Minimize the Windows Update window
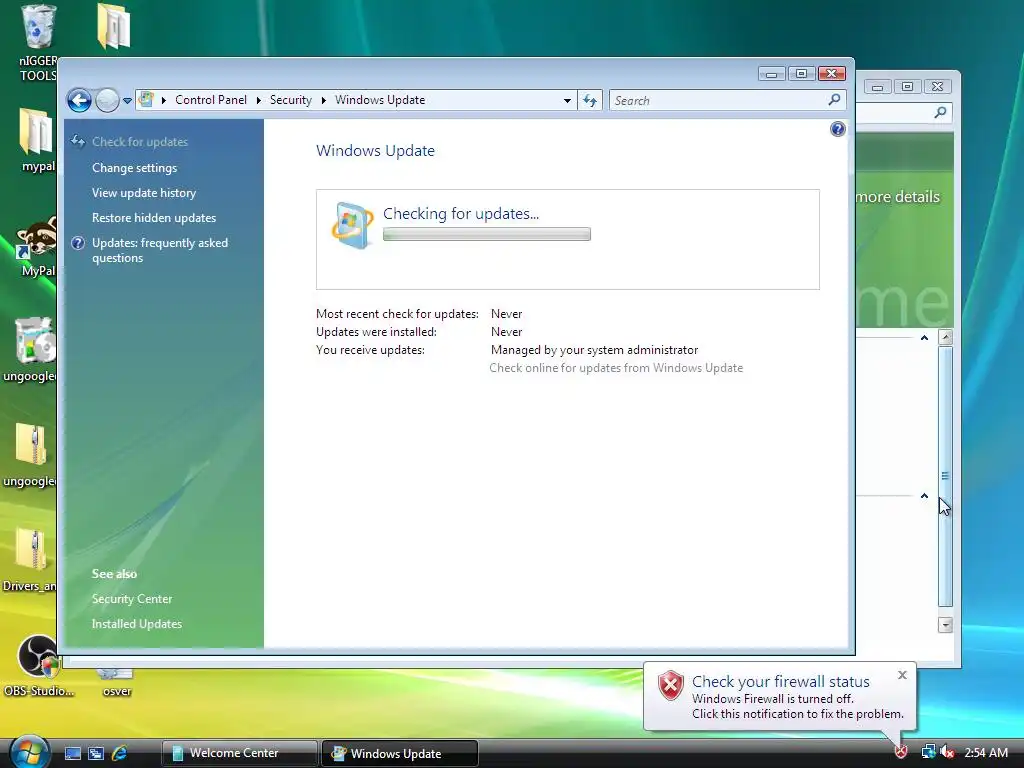The height and width of the screenshot is (768, 1024). (x=772, y=73)
